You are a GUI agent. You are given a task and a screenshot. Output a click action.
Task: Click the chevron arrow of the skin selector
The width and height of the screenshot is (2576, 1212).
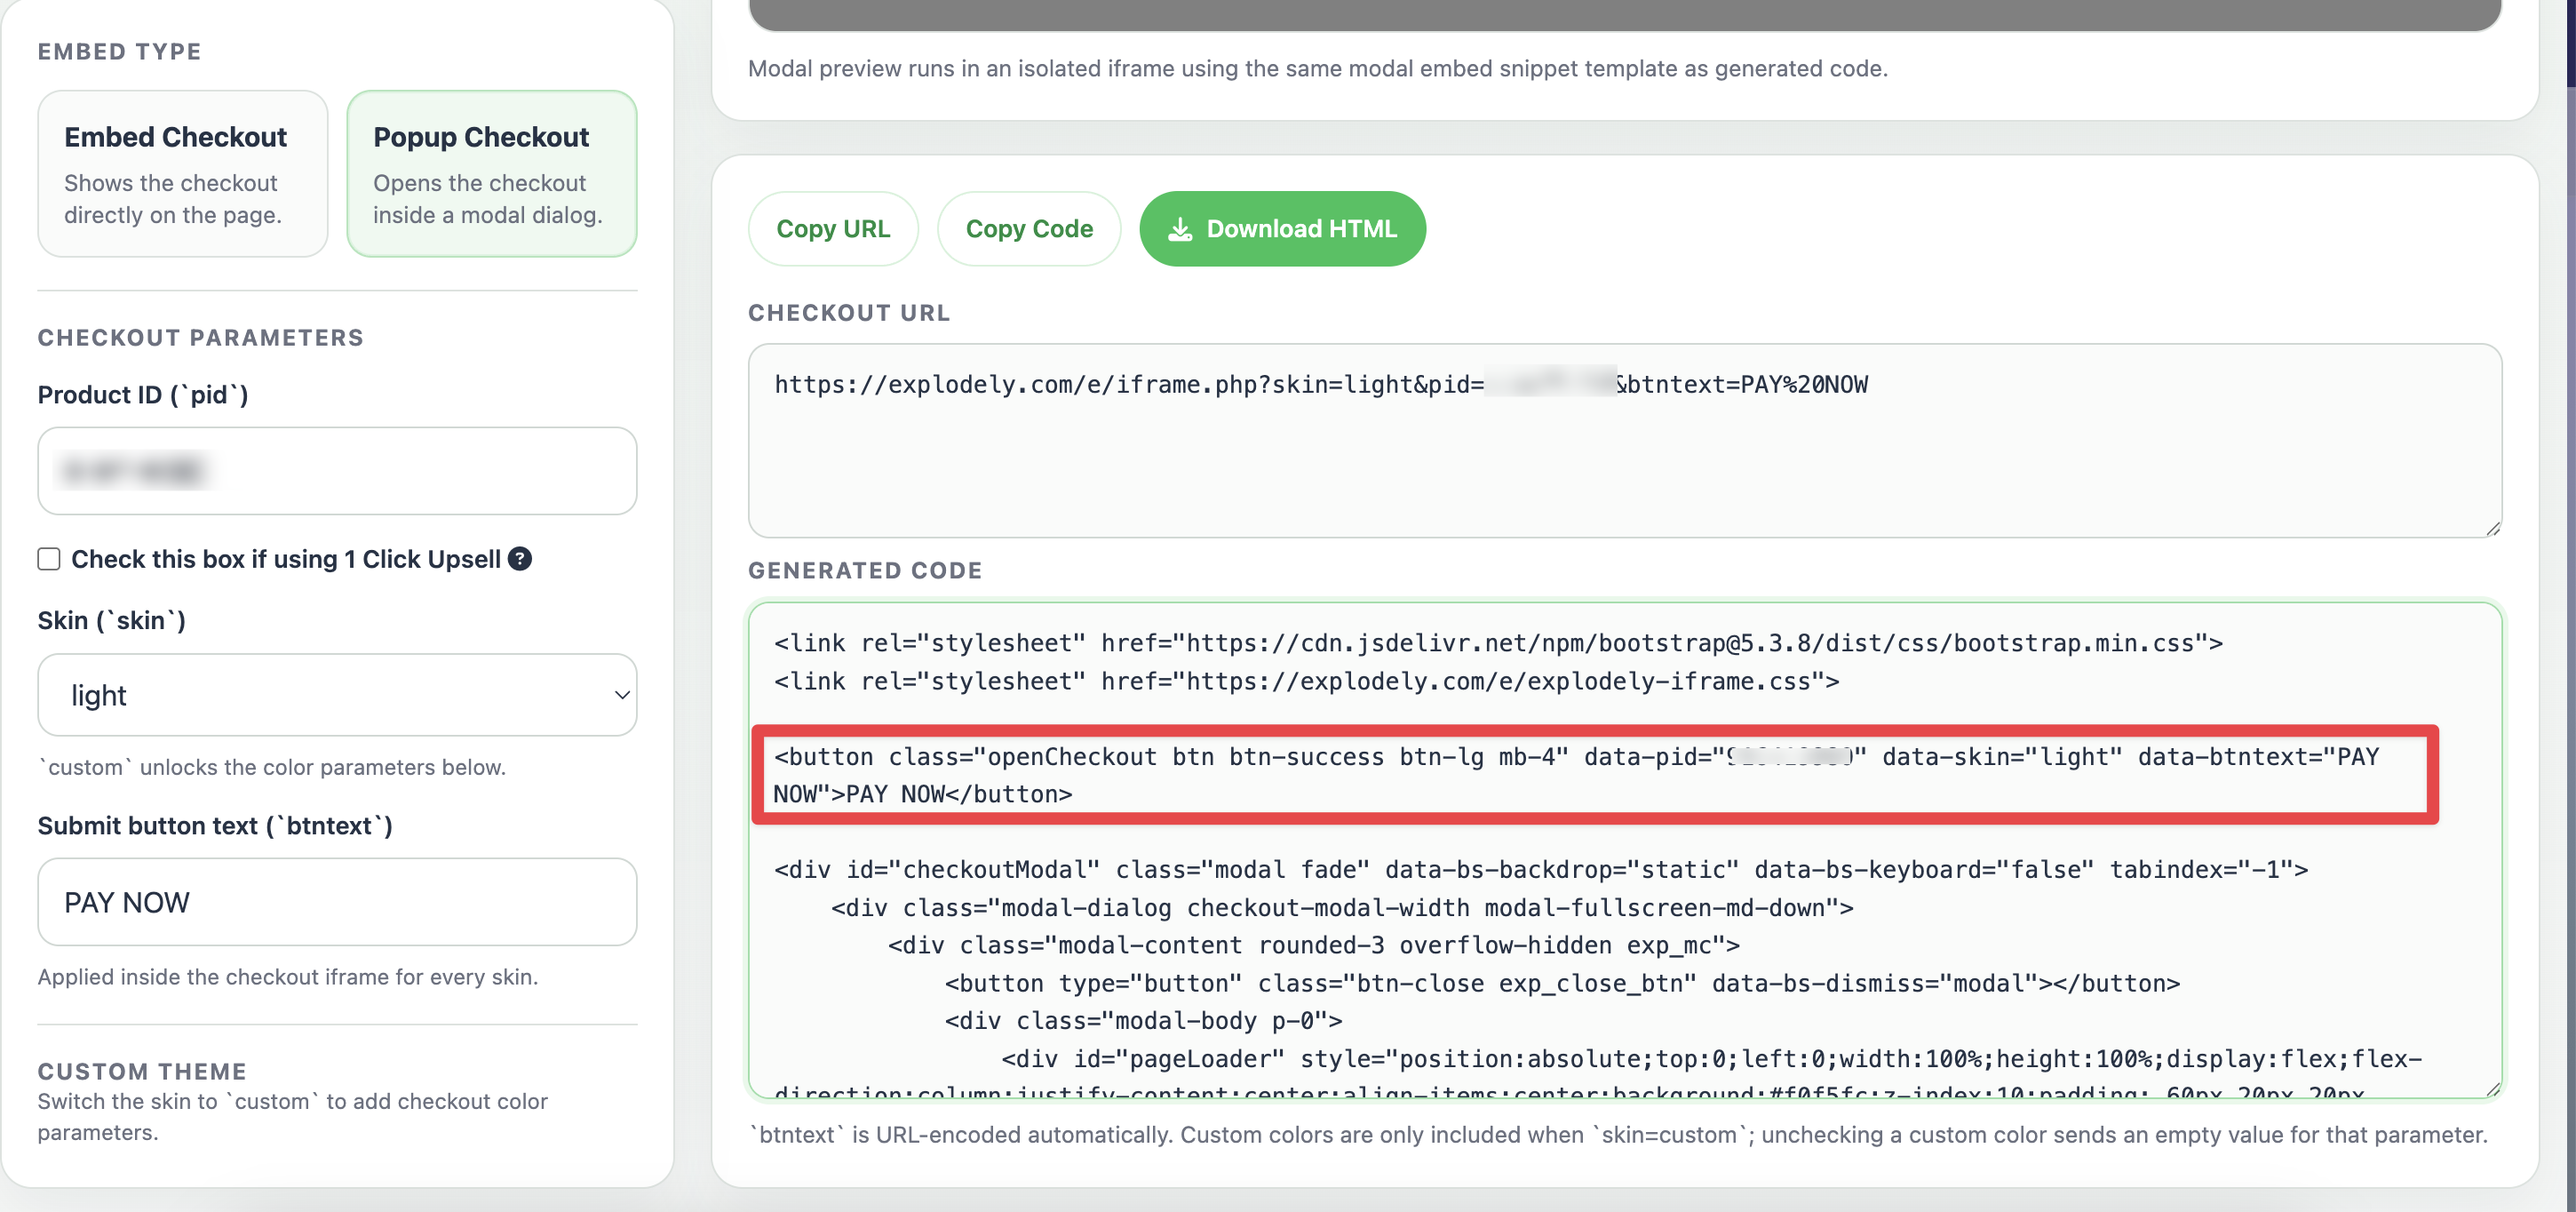(621, 695)
